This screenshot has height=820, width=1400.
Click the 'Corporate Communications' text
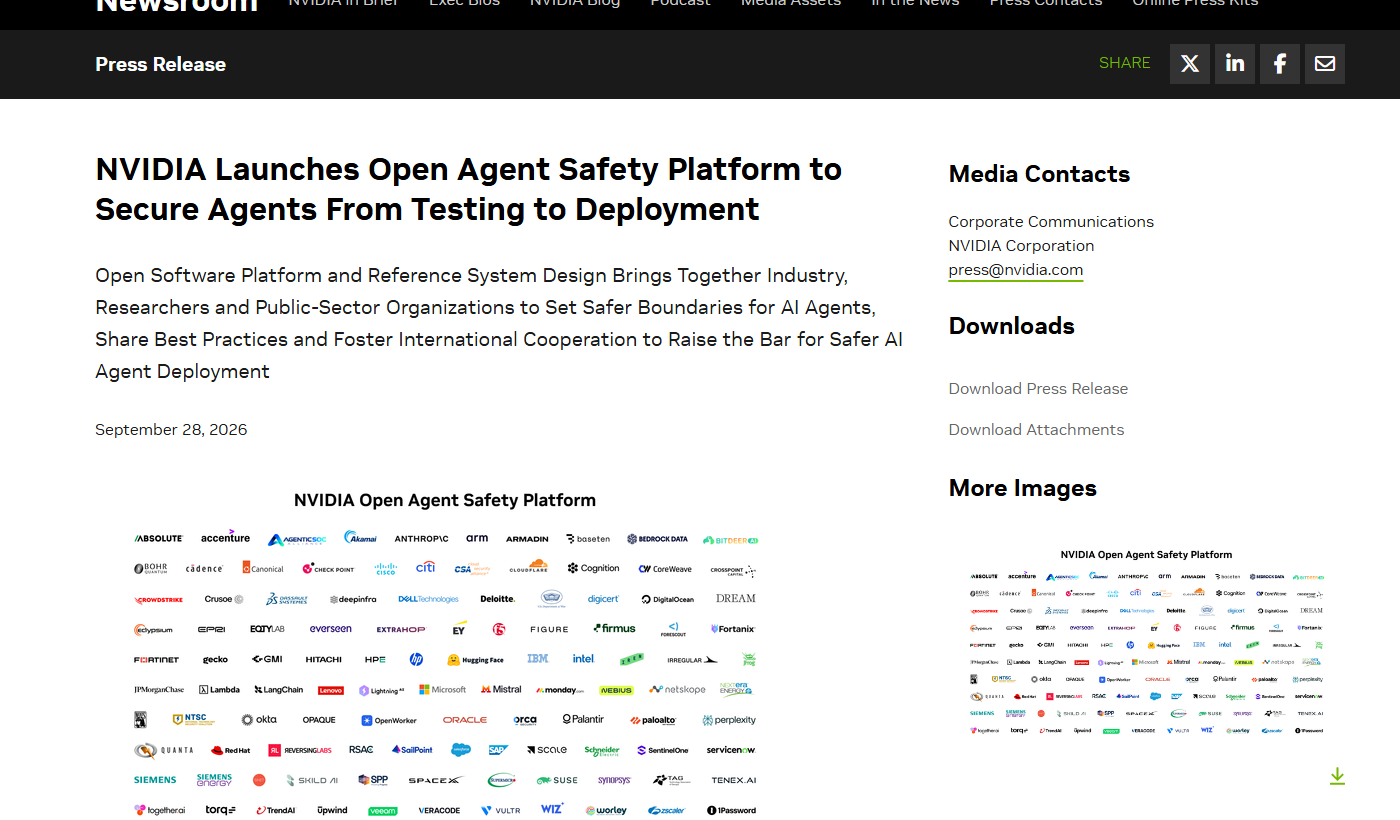click(x=1051, y=222)
